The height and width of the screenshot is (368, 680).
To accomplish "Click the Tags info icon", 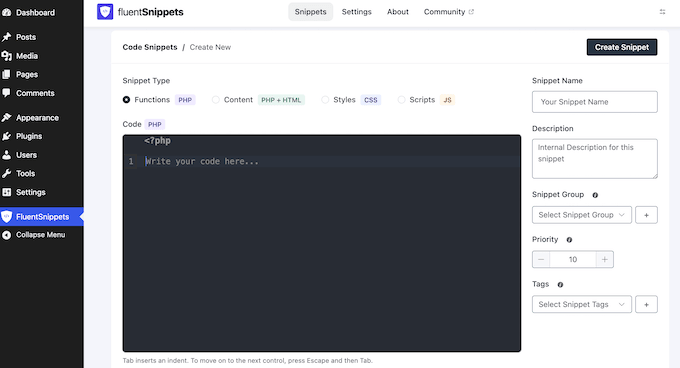I will pyautogui.click(x=560, y=285).
